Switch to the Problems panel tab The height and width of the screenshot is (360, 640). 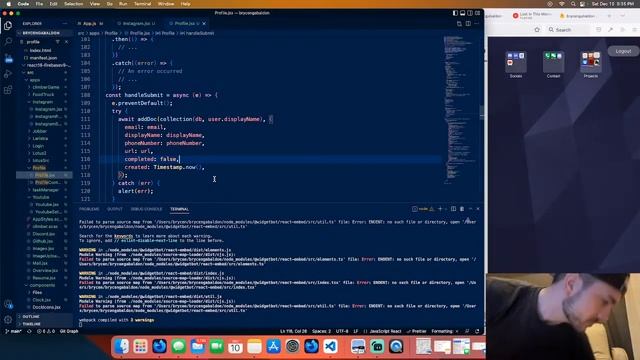89,209
